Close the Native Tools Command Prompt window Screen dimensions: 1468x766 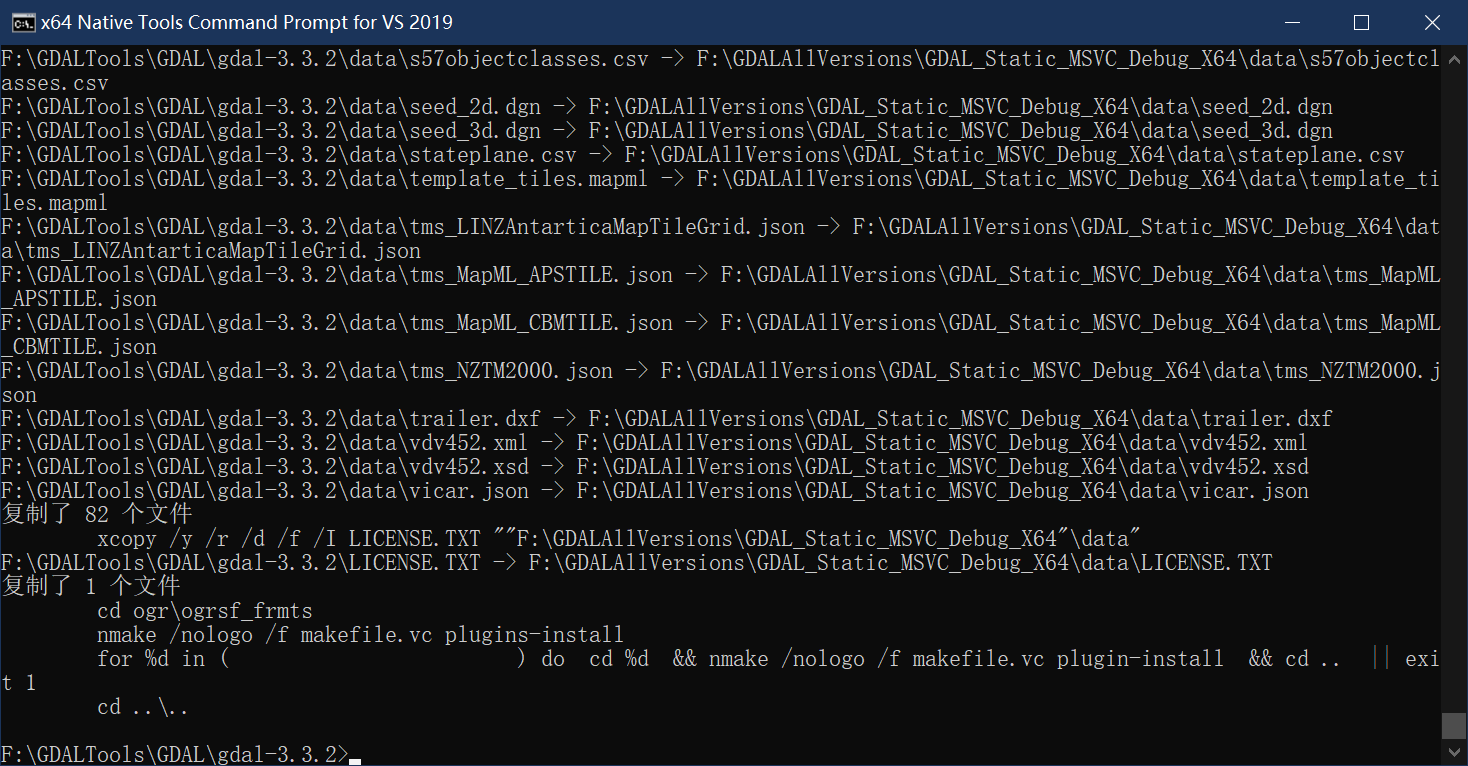1431,22
